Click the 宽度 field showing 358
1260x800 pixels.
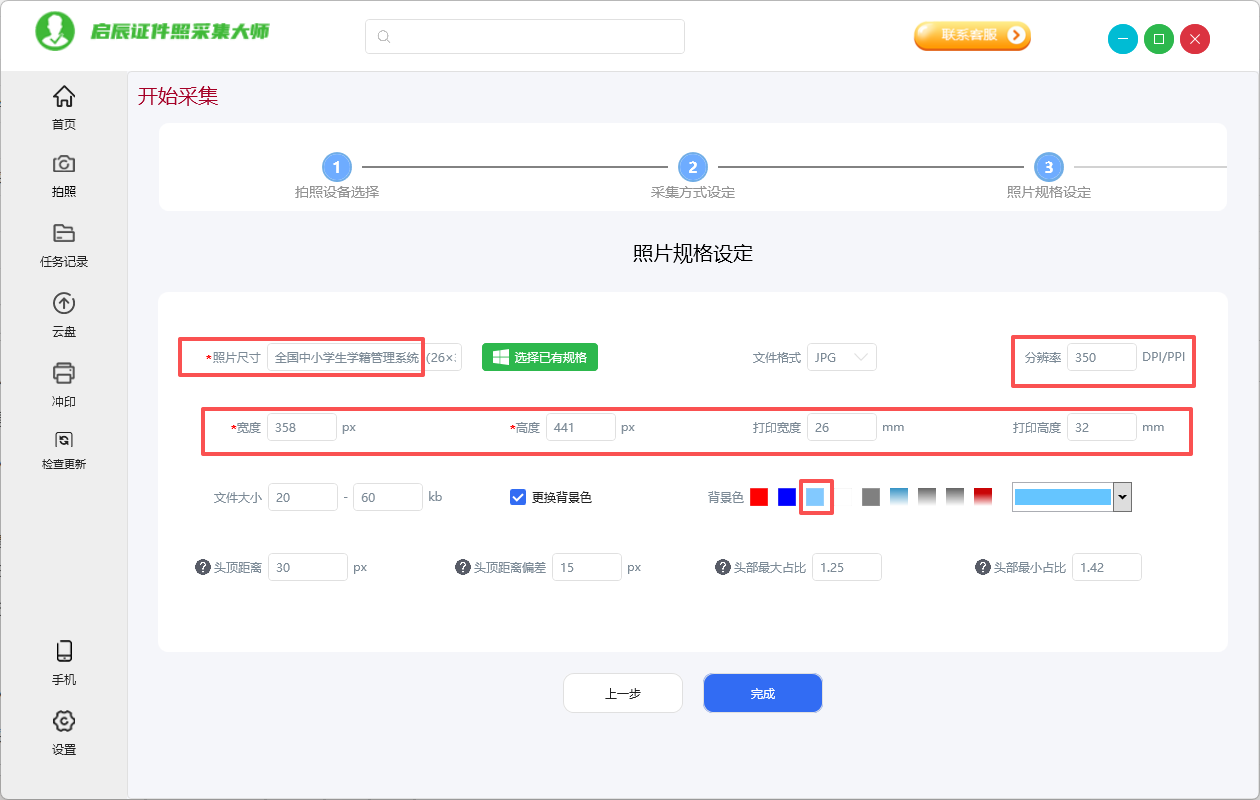pyautogui.click(x=302, y=427)
